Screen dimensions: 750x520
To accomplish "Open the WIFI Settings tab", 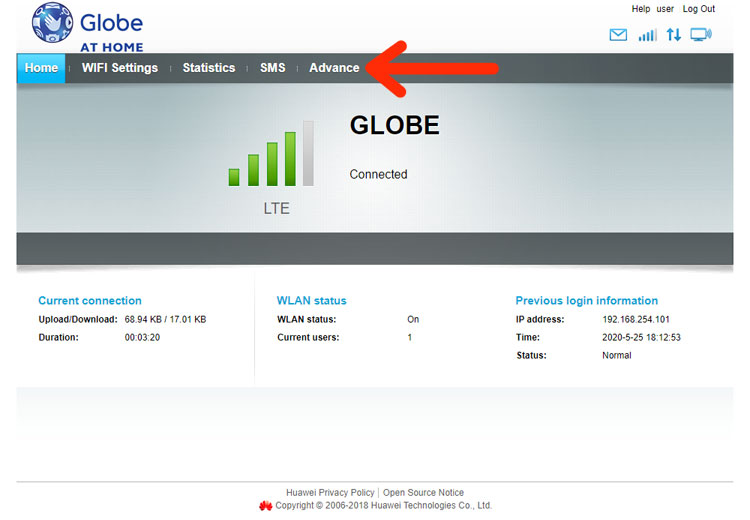I will coord(120,68).
